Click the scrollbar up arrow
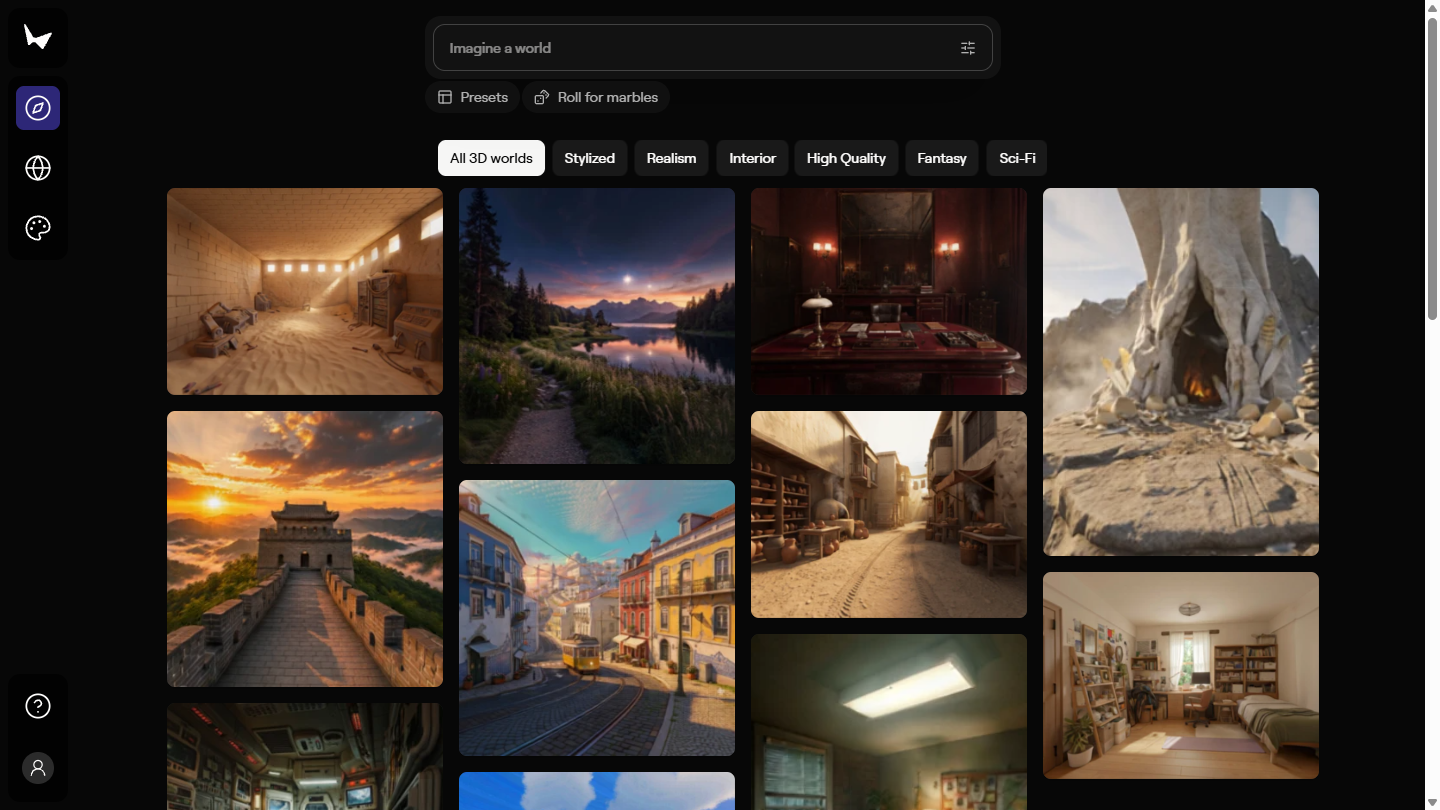1440x810 pixels. tap(1432, 8)
